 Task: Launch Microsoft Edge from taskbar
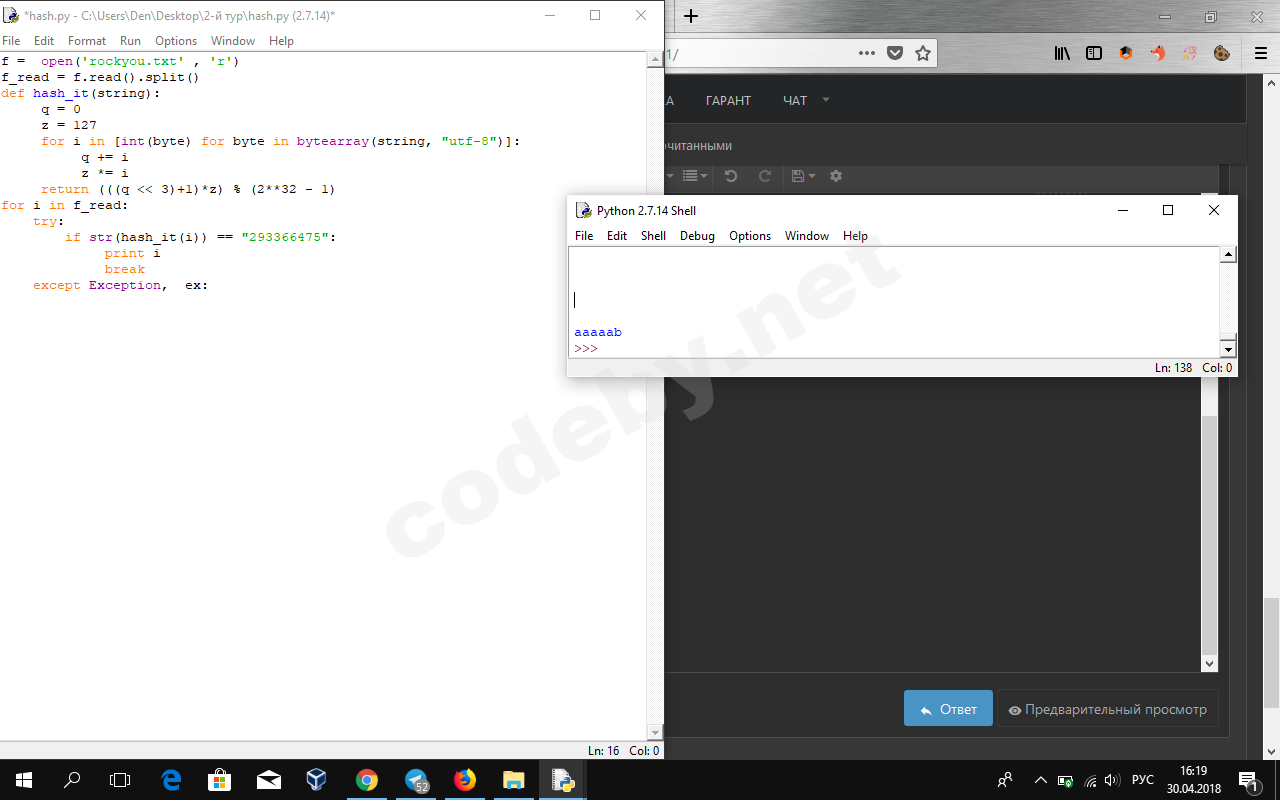(x=171, y=780)
